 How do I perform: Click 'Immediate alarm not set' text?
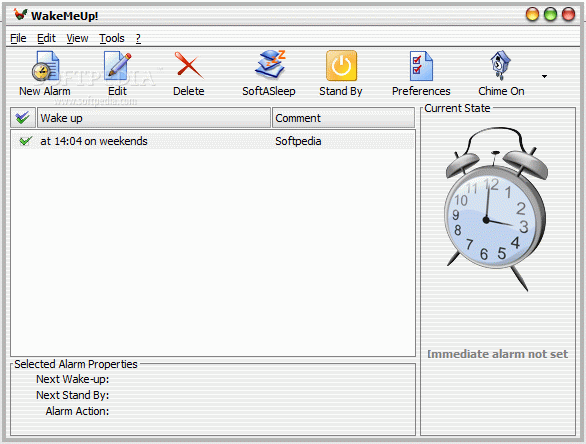coord(497,354)
